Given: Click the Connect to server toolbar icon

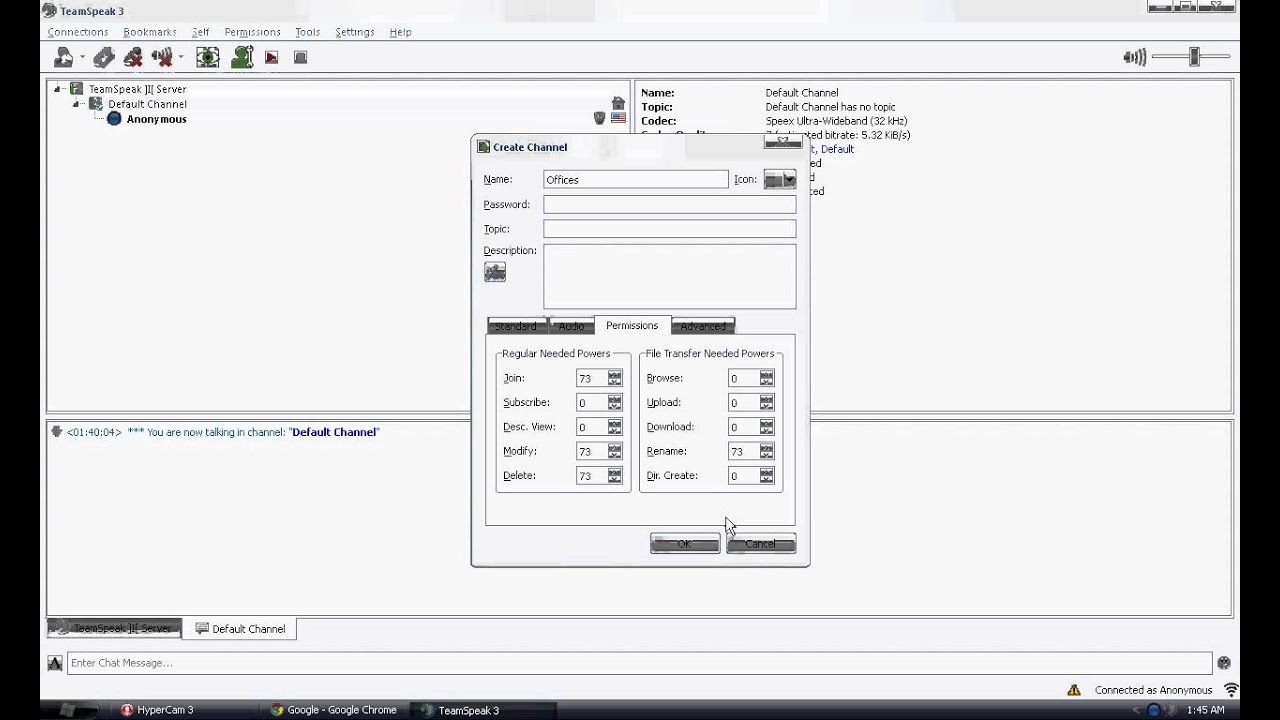Looking at the screenshot, I should [x=64, y=57].
